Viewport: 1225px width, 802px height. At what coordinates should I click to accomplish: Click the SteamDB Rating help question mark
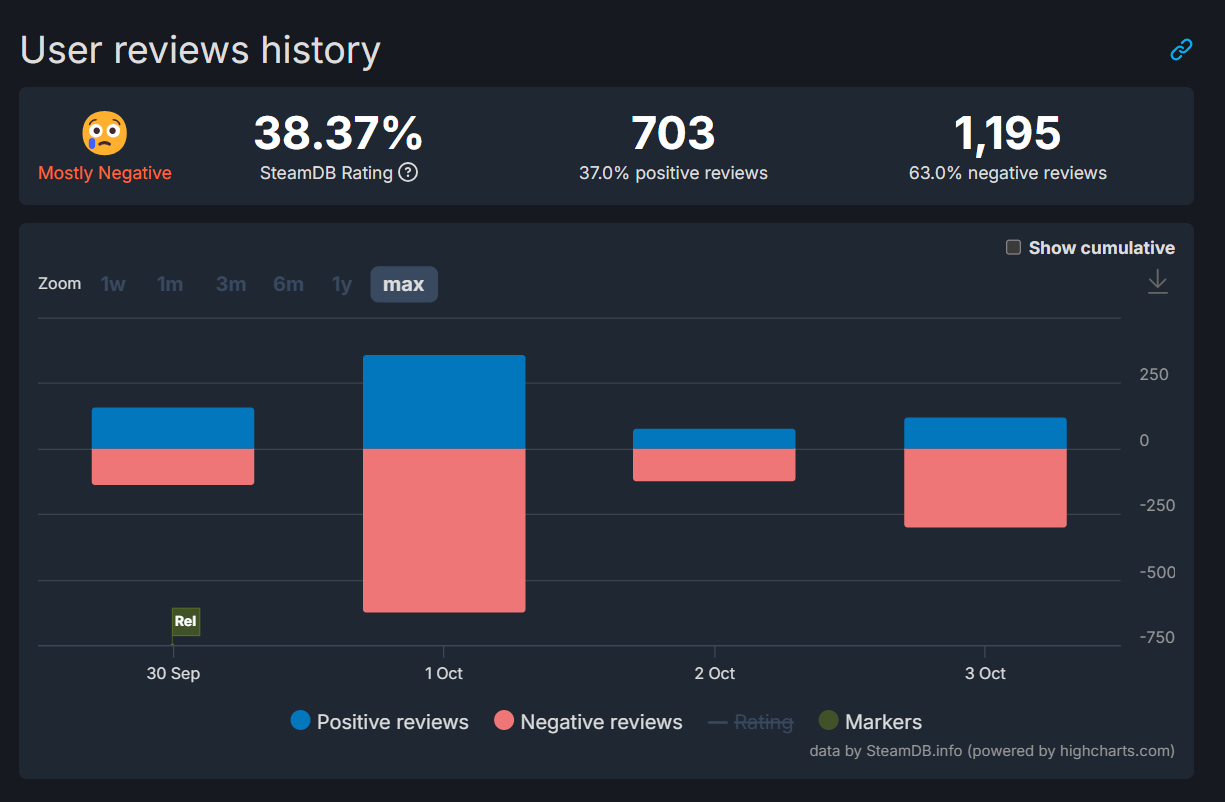(x=408, y=173)
